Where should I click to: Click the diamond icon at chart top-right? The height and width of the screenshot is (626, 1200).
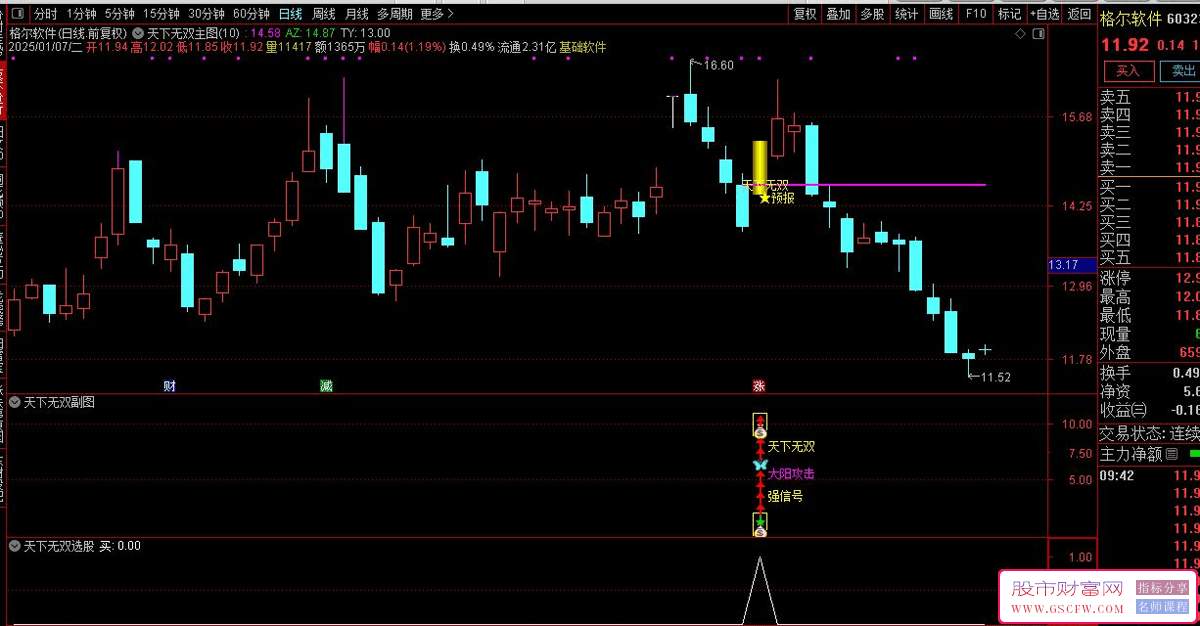(1020, 33)
